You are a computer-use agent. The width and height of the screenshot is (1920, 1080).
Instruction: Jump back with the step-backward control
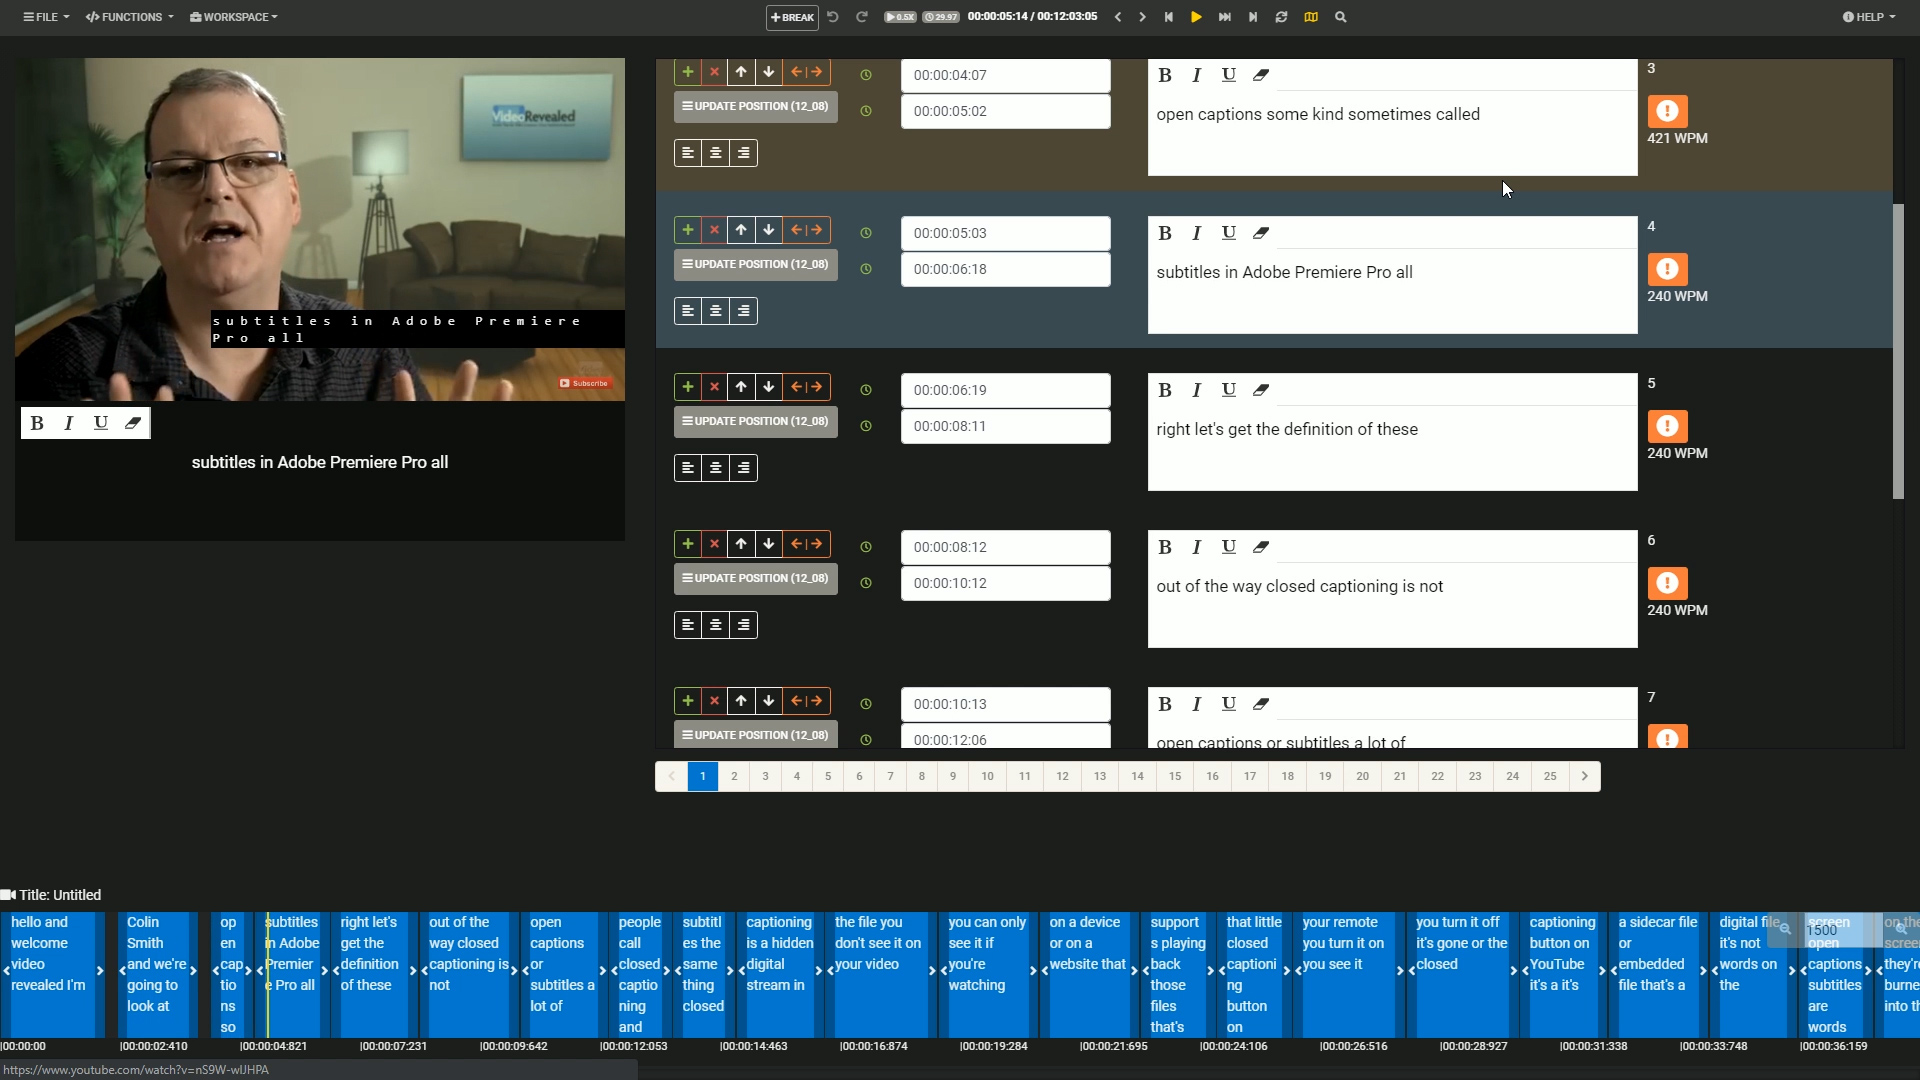pyautogui.click(x=1168, y=17)
